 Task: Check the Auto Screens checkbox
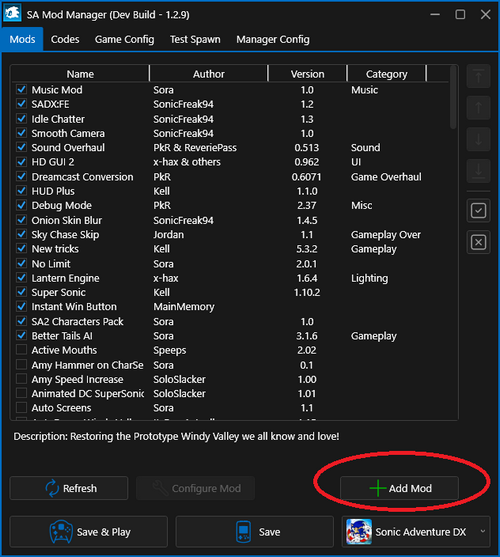click(21, 407)
